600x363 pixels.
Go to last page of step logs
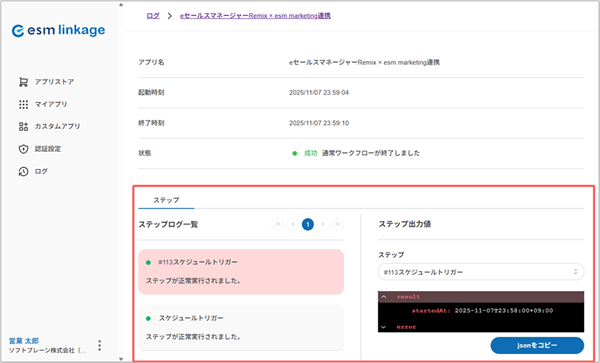(338, 224)
